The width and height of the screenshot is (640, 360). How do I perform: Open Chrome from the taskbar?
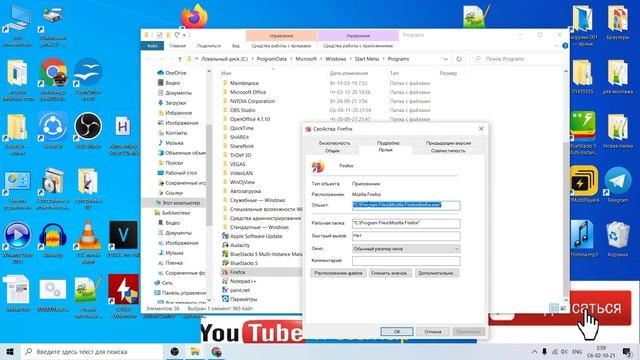click(x=216, y=352)
